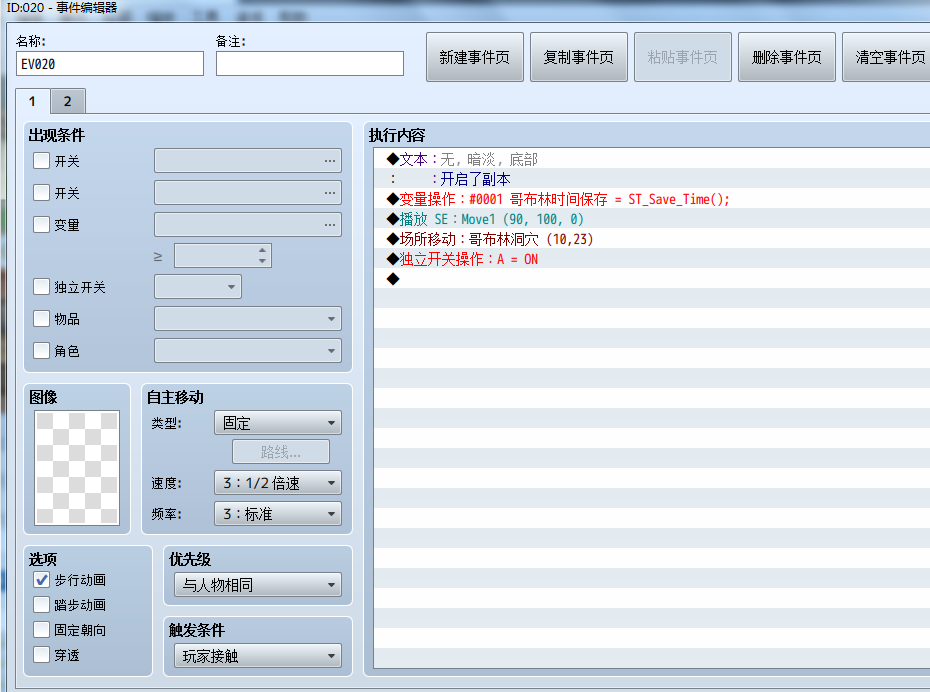The height and width of the screenshot is (692, 930).
Task: Select the 变量操作 #0001 command line
Action: click(x=652, y=199)
